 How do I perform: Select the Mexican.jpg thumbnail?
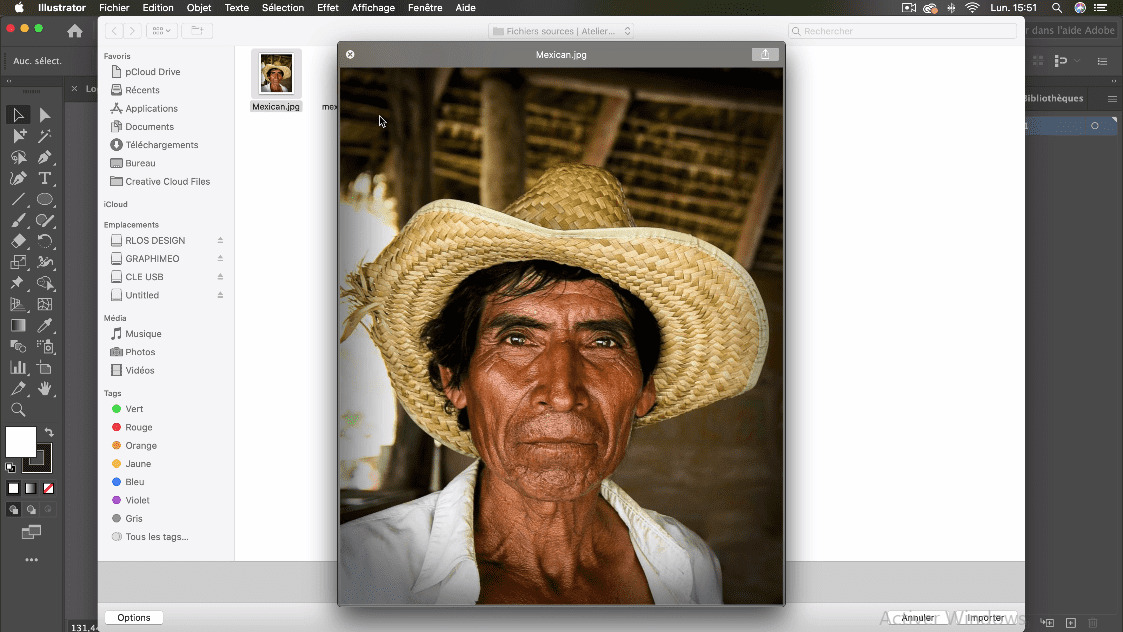tap(276, 74)
